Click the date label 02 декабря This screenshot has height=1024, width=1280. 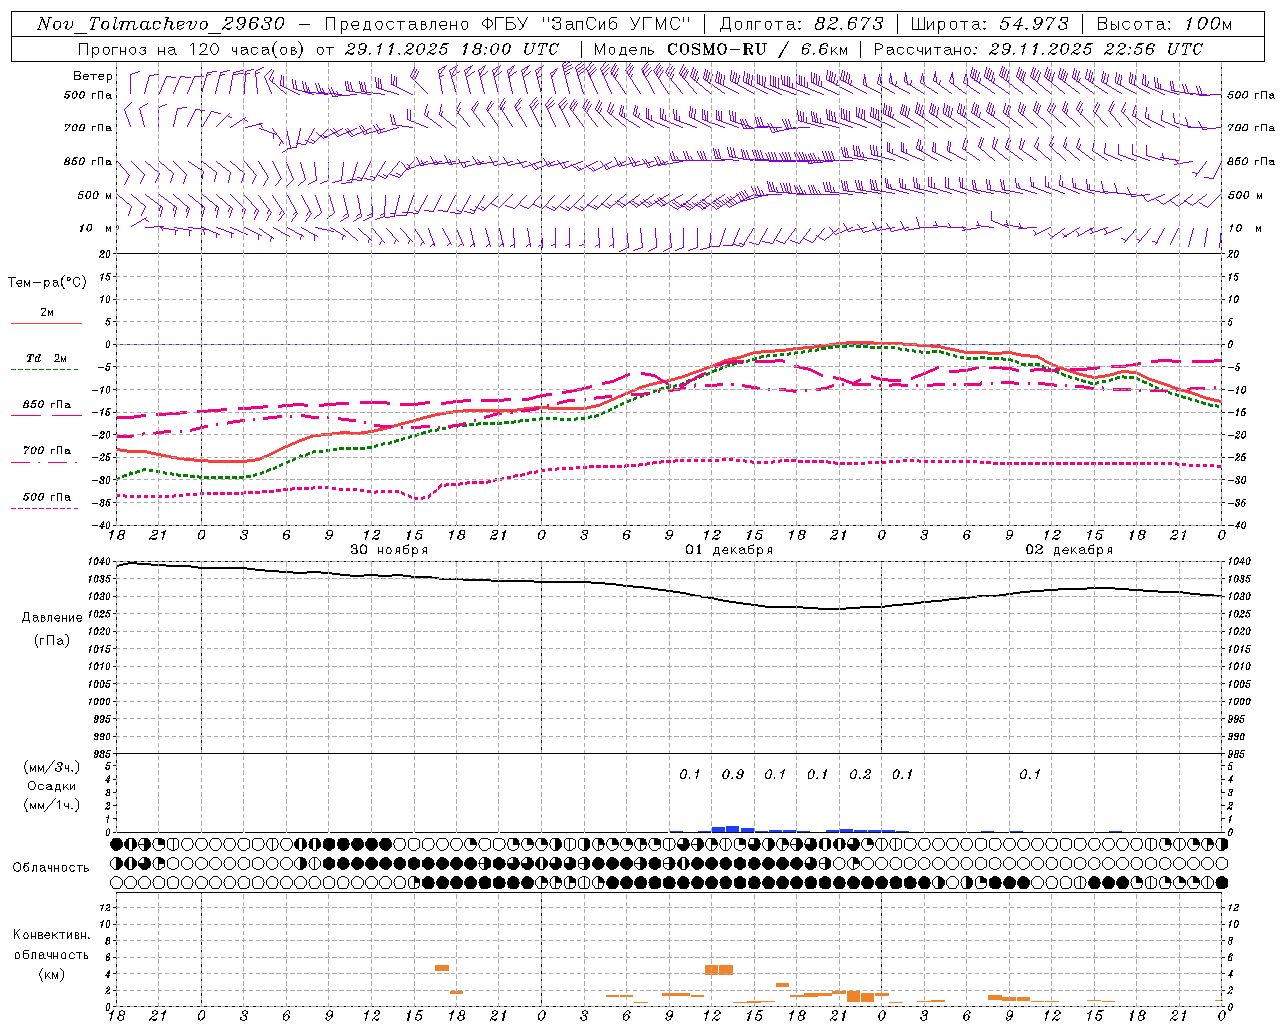pos(1069,550)
